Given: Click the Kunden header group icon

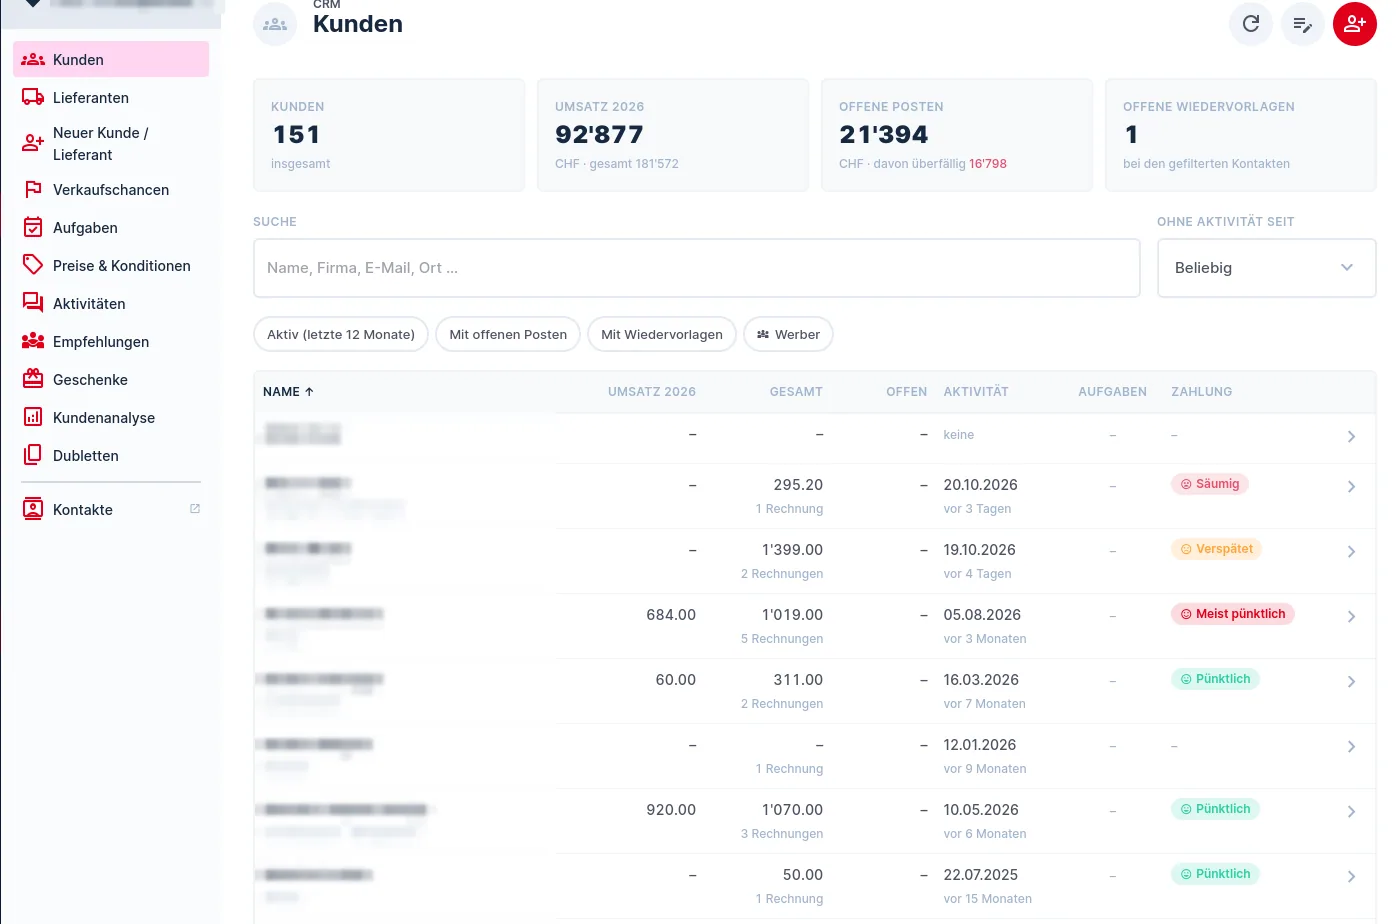Looking at the screenshot, I should 275,24.
